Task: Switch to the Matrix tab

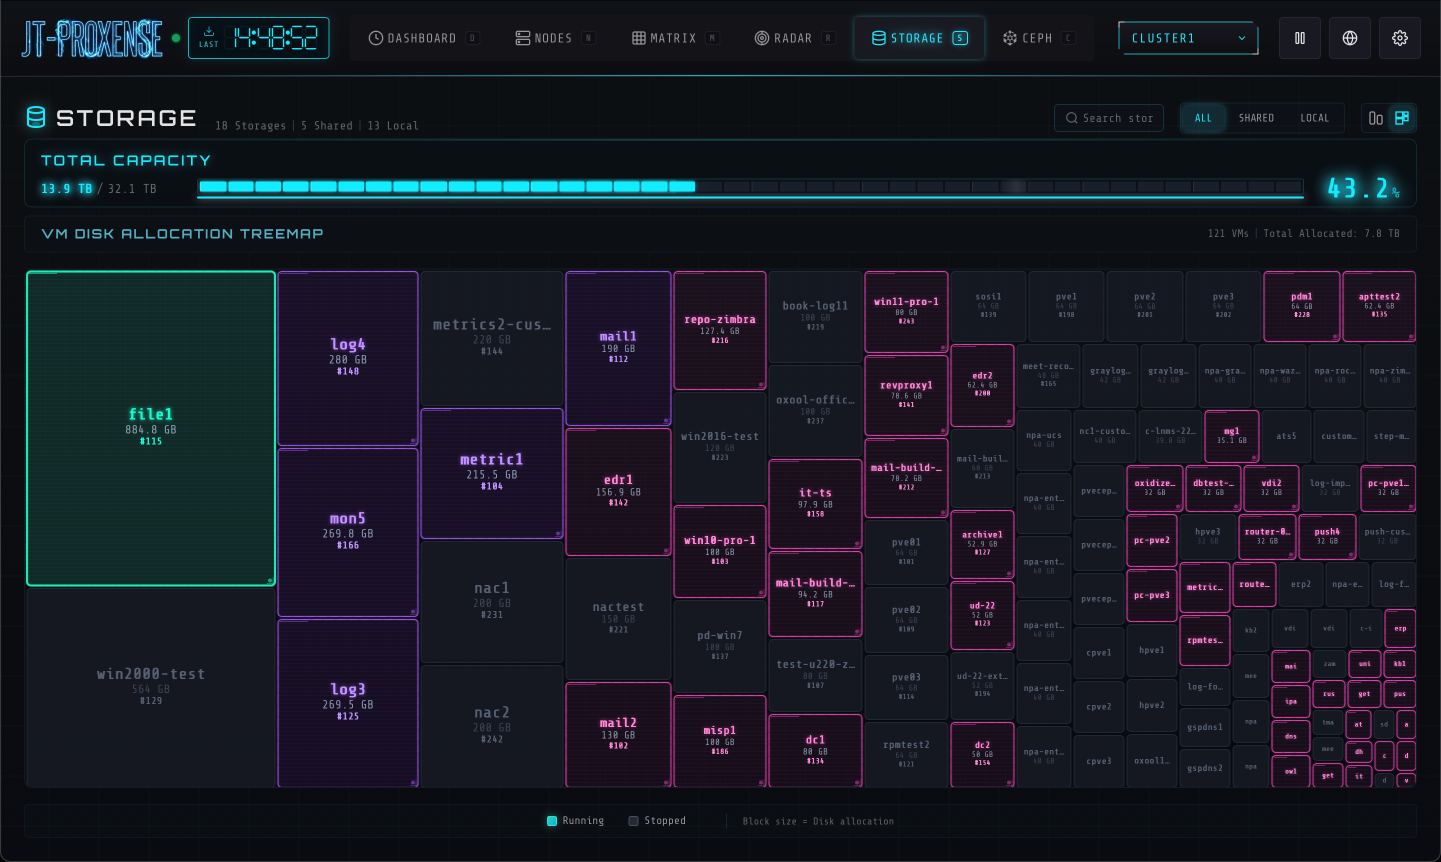Action: point(675,38)
